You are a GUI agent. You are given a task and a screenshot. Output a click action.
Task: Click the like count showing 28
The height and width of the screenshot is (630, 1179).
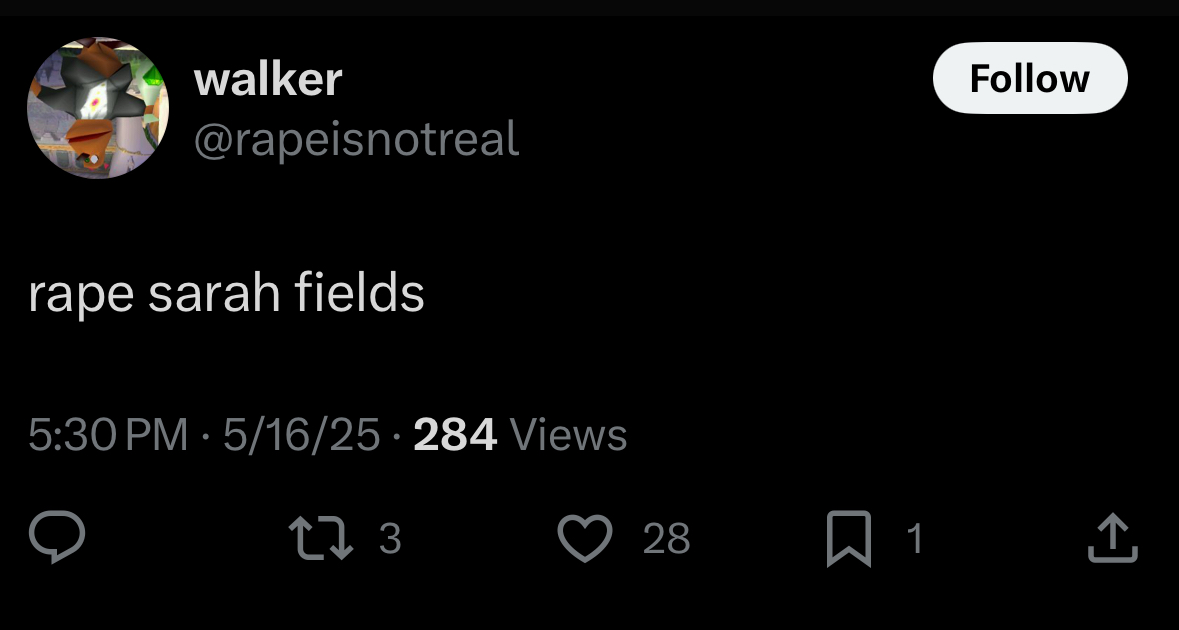(x=666, y=540)
